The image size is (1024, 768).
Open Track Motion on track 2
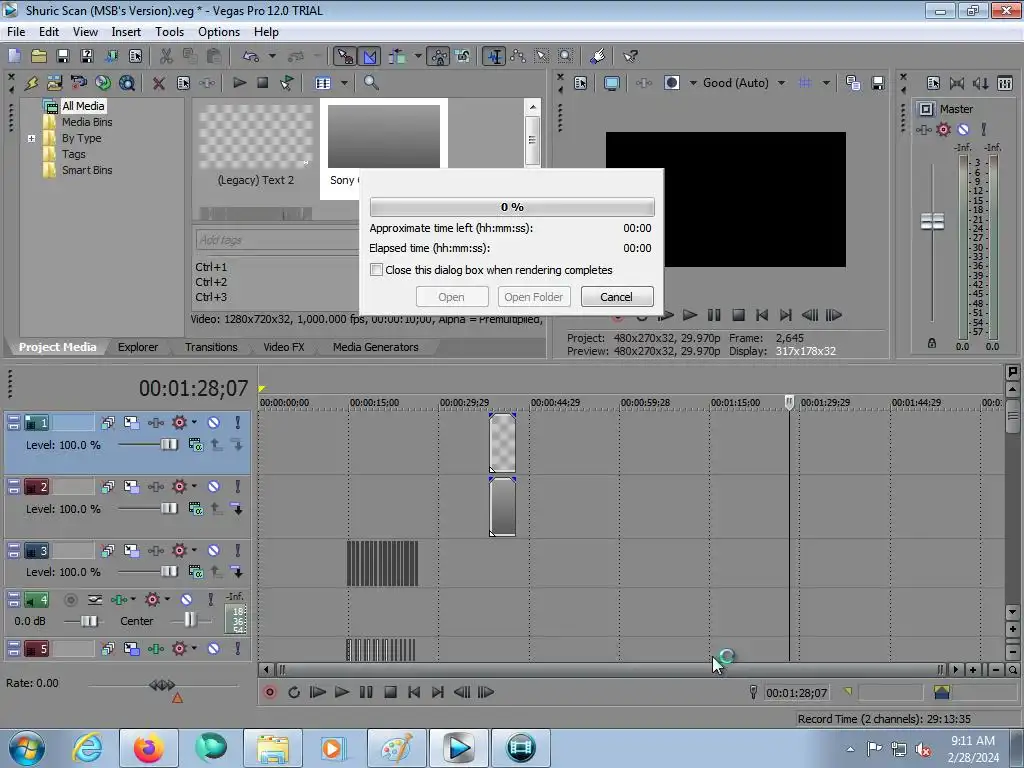tap(131, 487)
